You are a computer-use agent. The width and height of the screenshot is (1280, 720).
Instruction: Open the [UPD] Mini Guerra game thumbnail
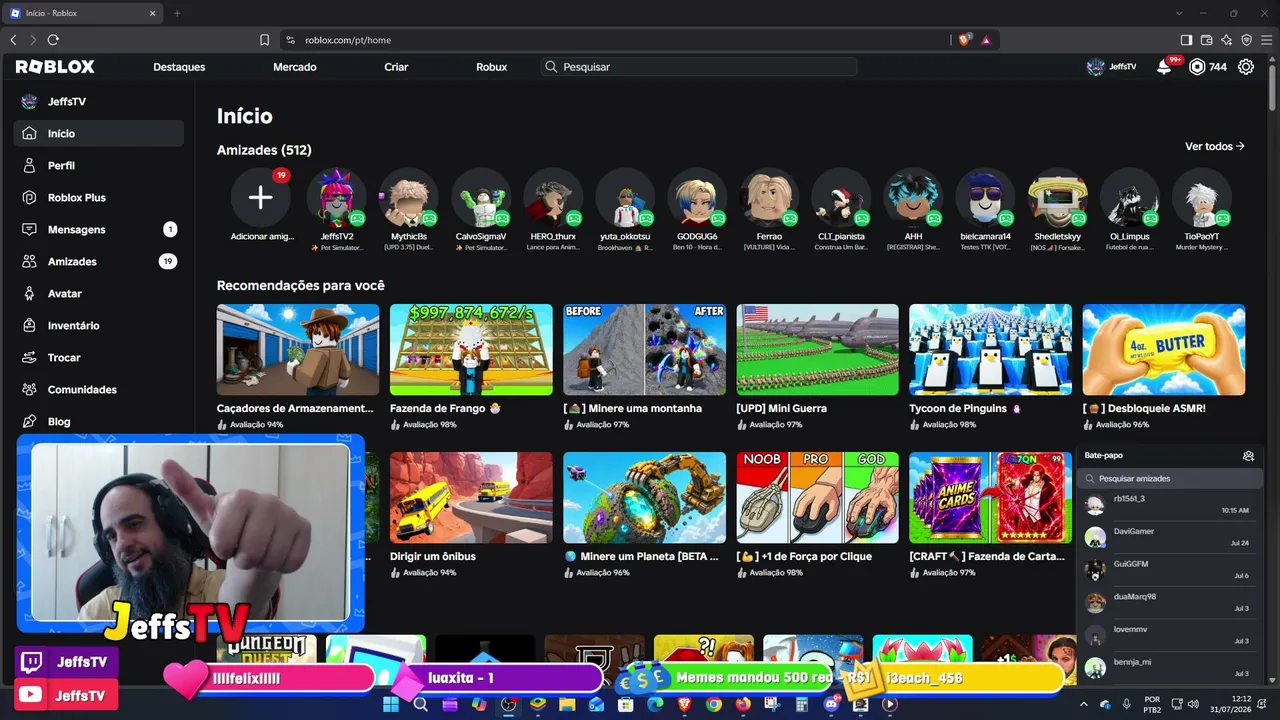817,350
